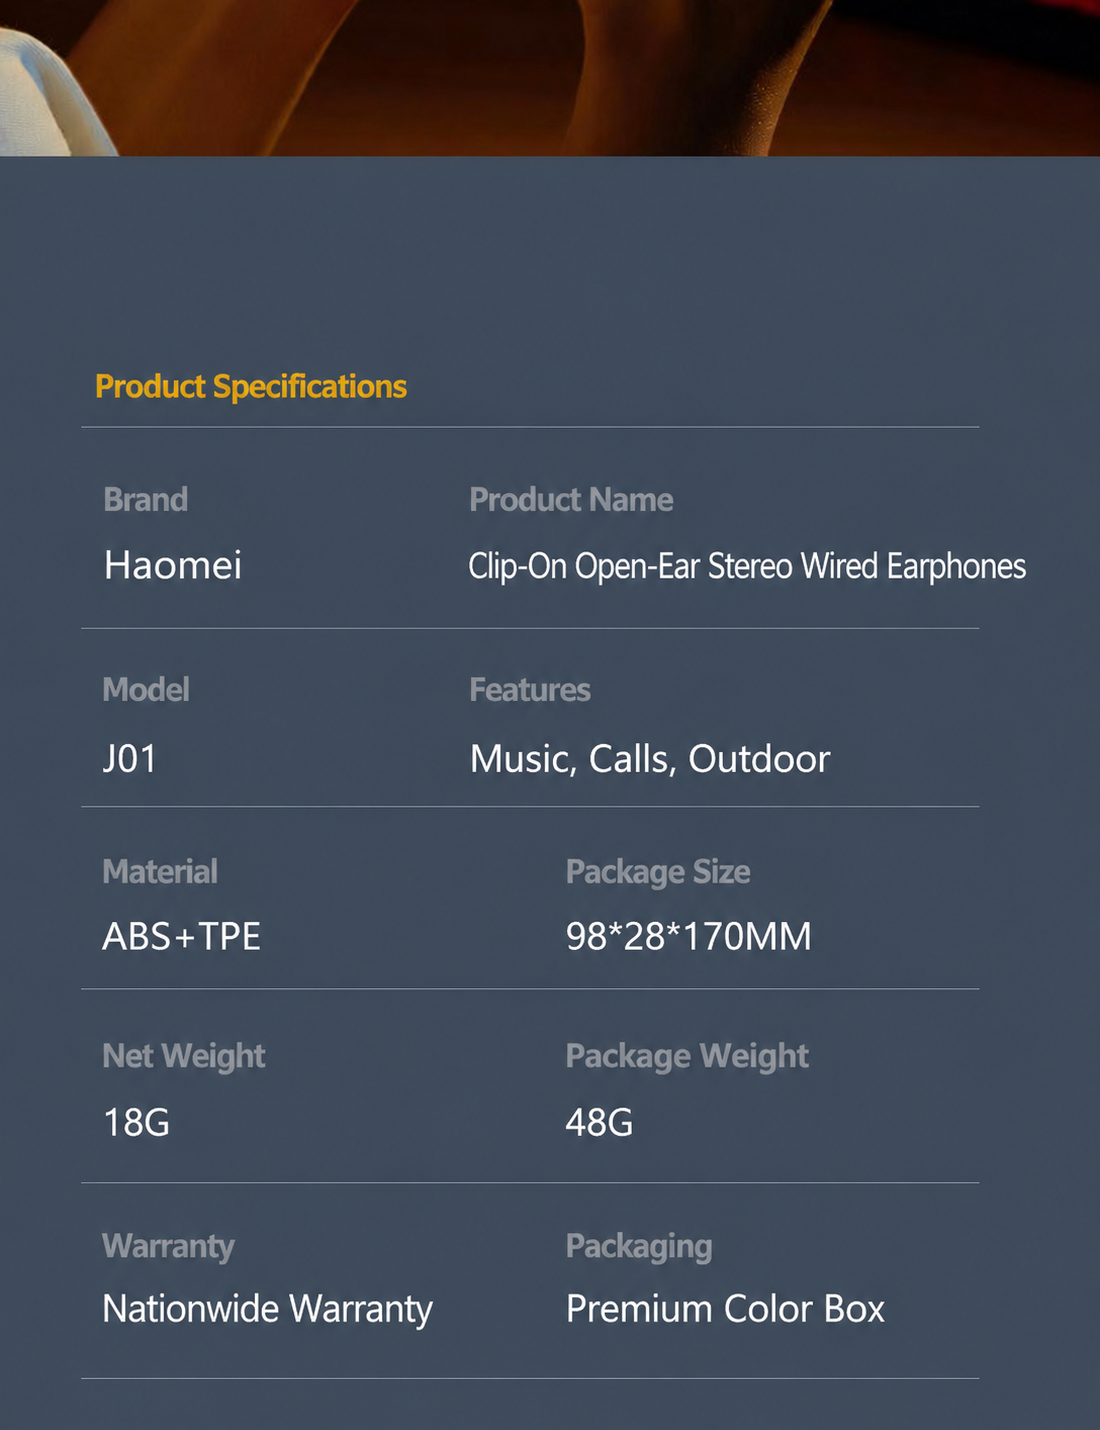Click the 98*28*170MM dimensions value

[x=689, y=936]
